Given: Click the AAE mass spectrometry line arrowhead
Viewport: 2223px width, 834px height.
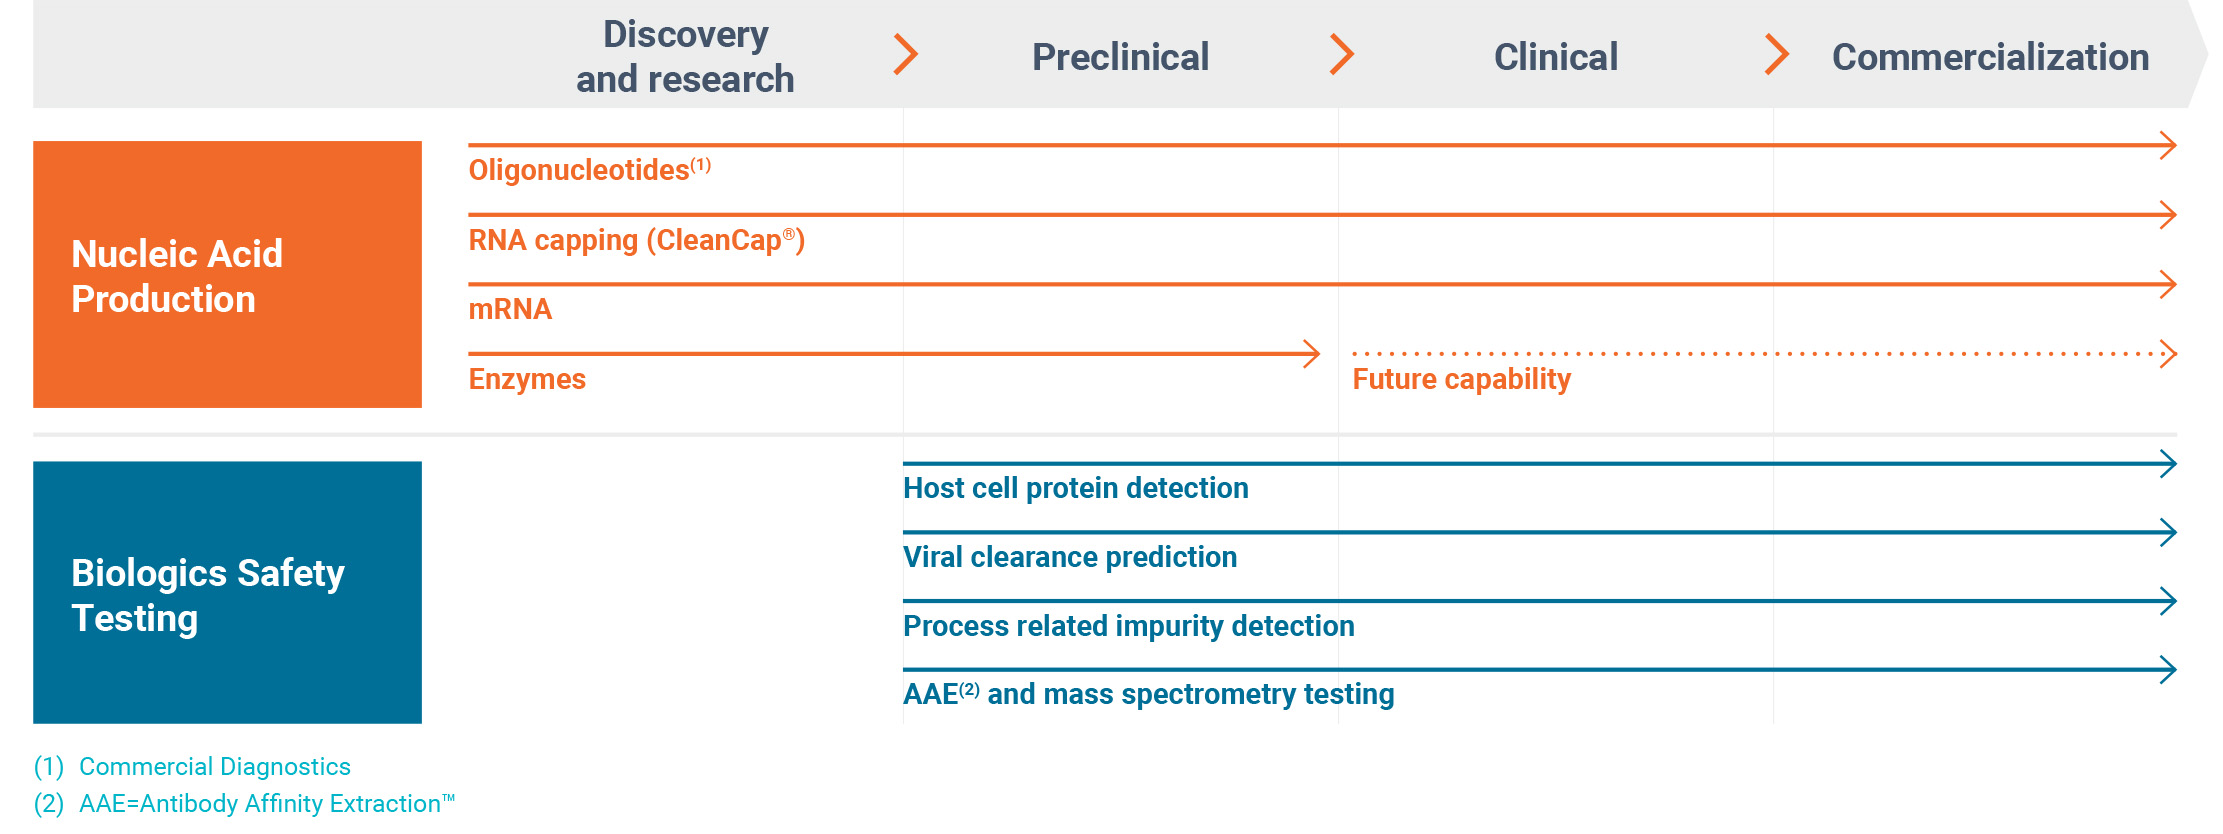Looking at the screenshot, I should [2168, 670].
